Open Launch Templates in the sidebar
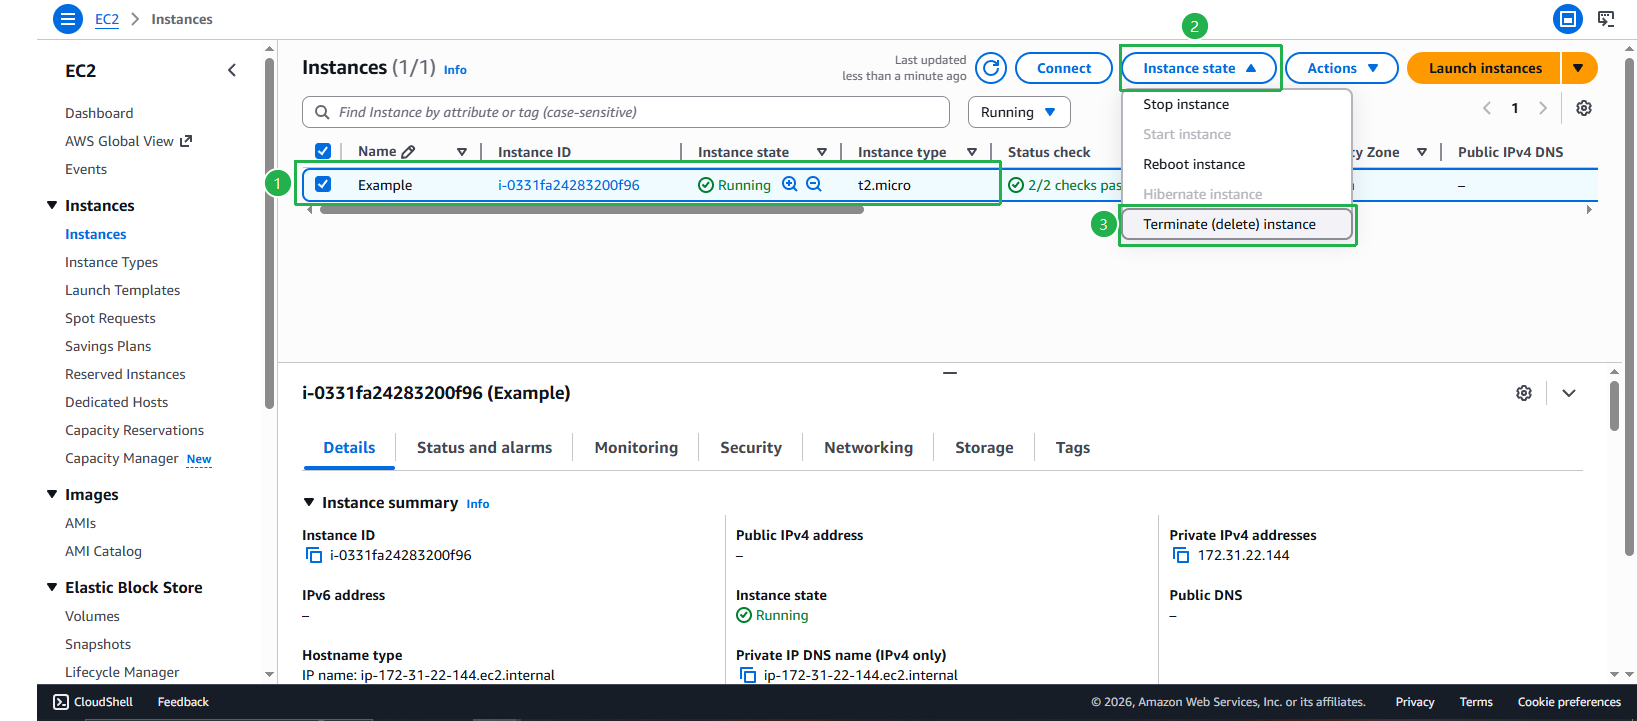Screen dimensions: 1637x721 123,290
